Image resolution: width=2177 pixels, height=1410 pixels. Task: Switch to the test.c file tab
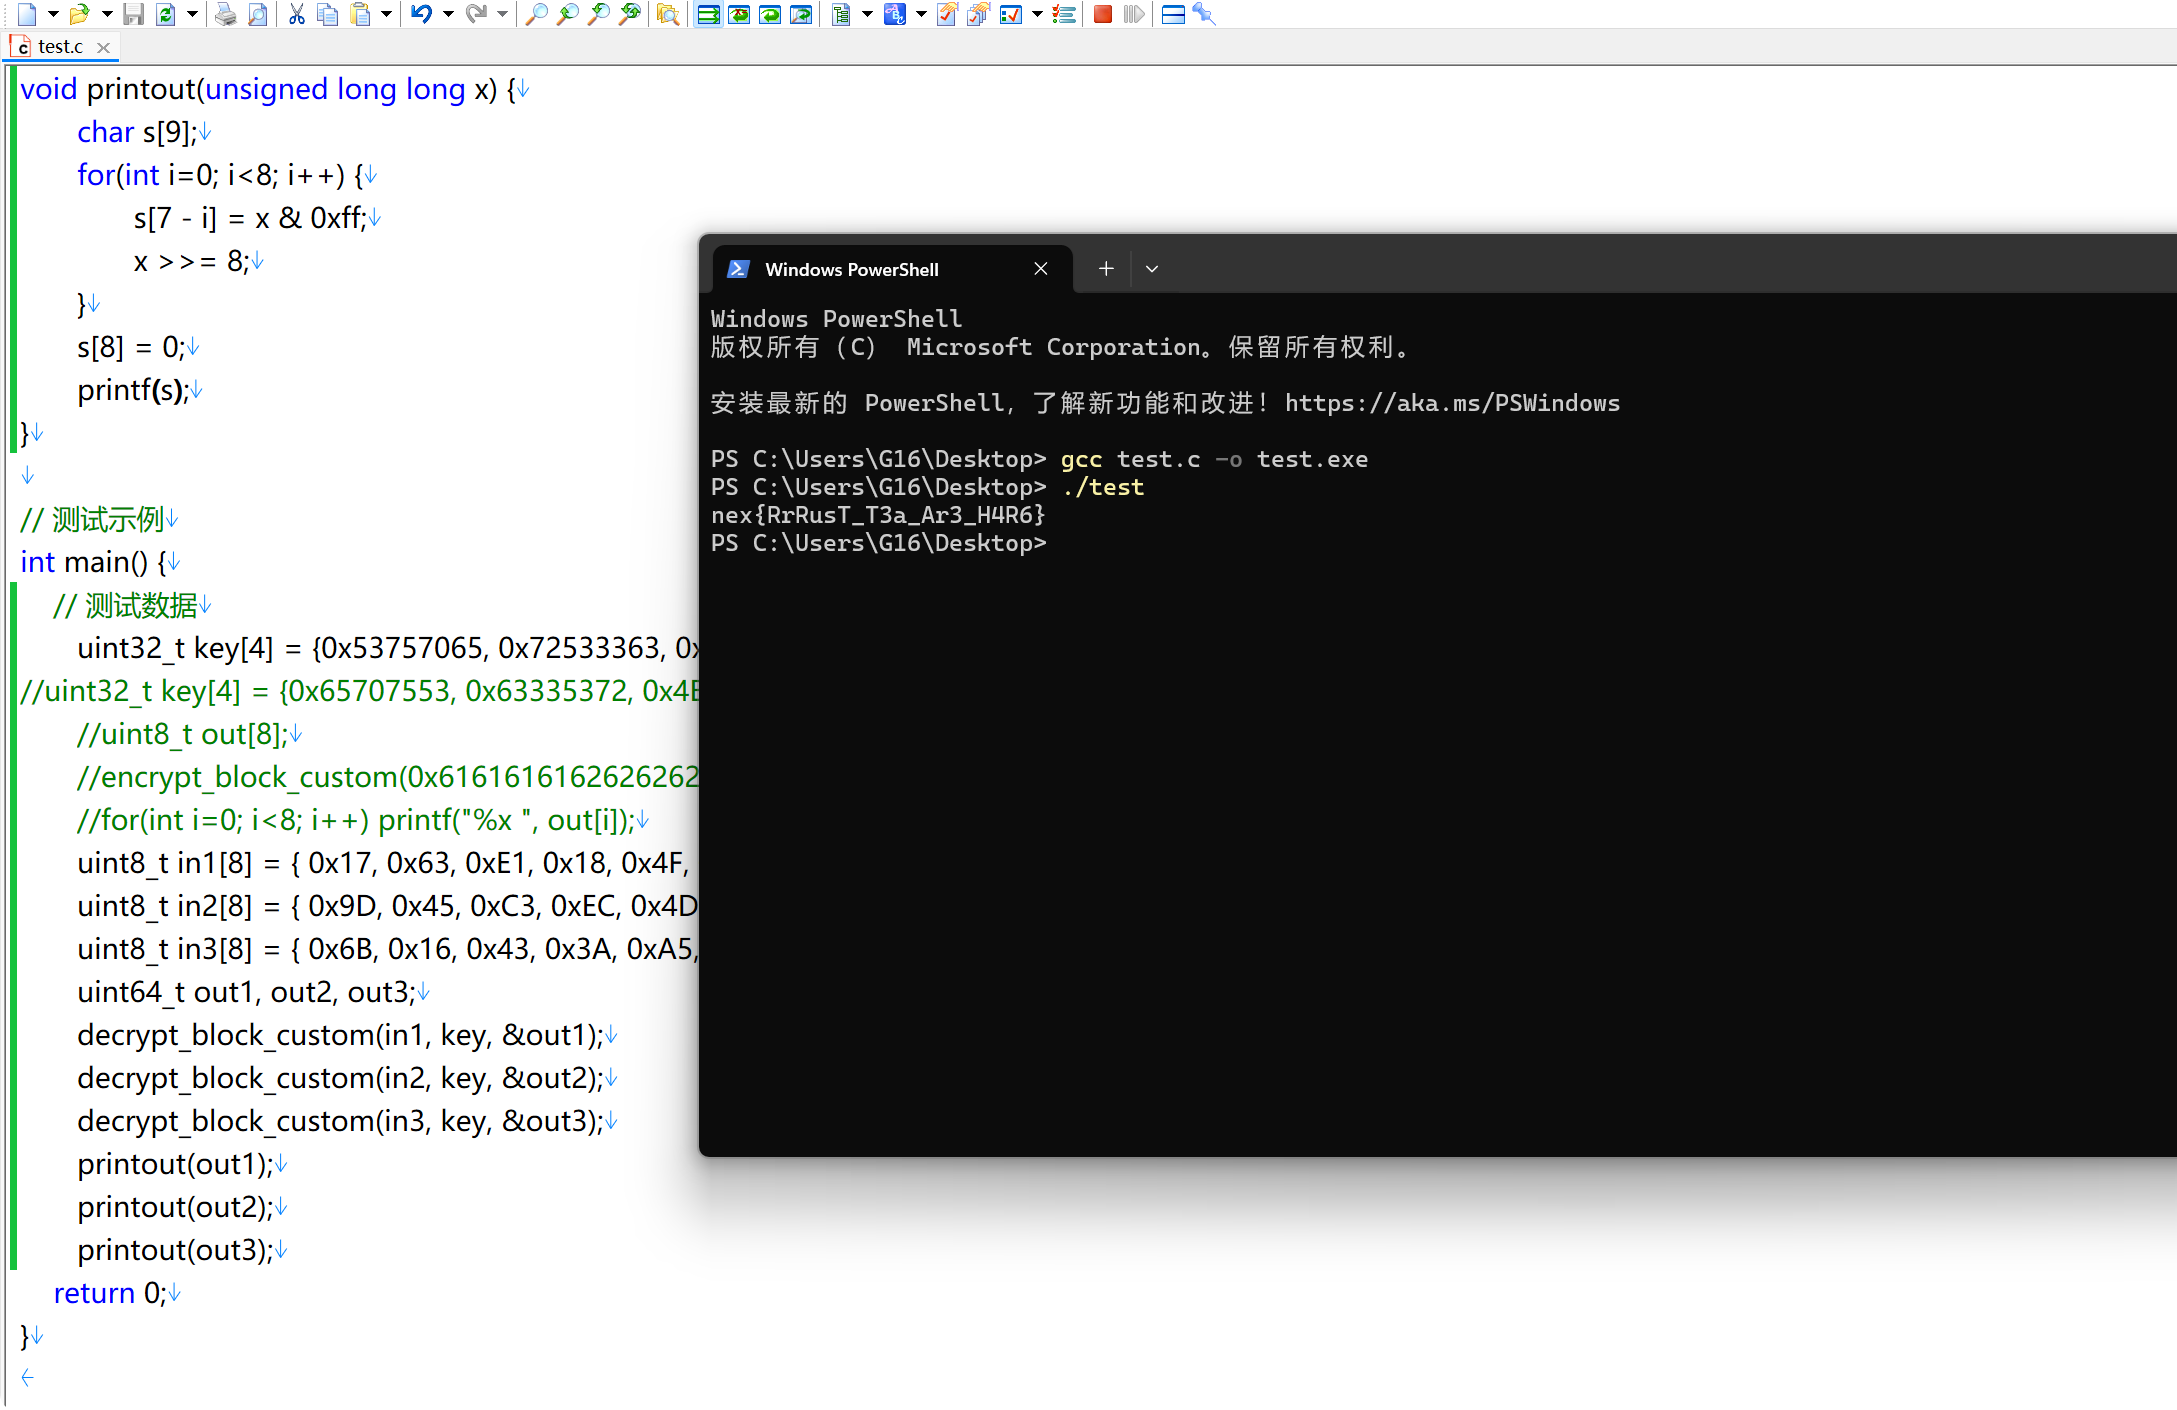coord(59,47)
